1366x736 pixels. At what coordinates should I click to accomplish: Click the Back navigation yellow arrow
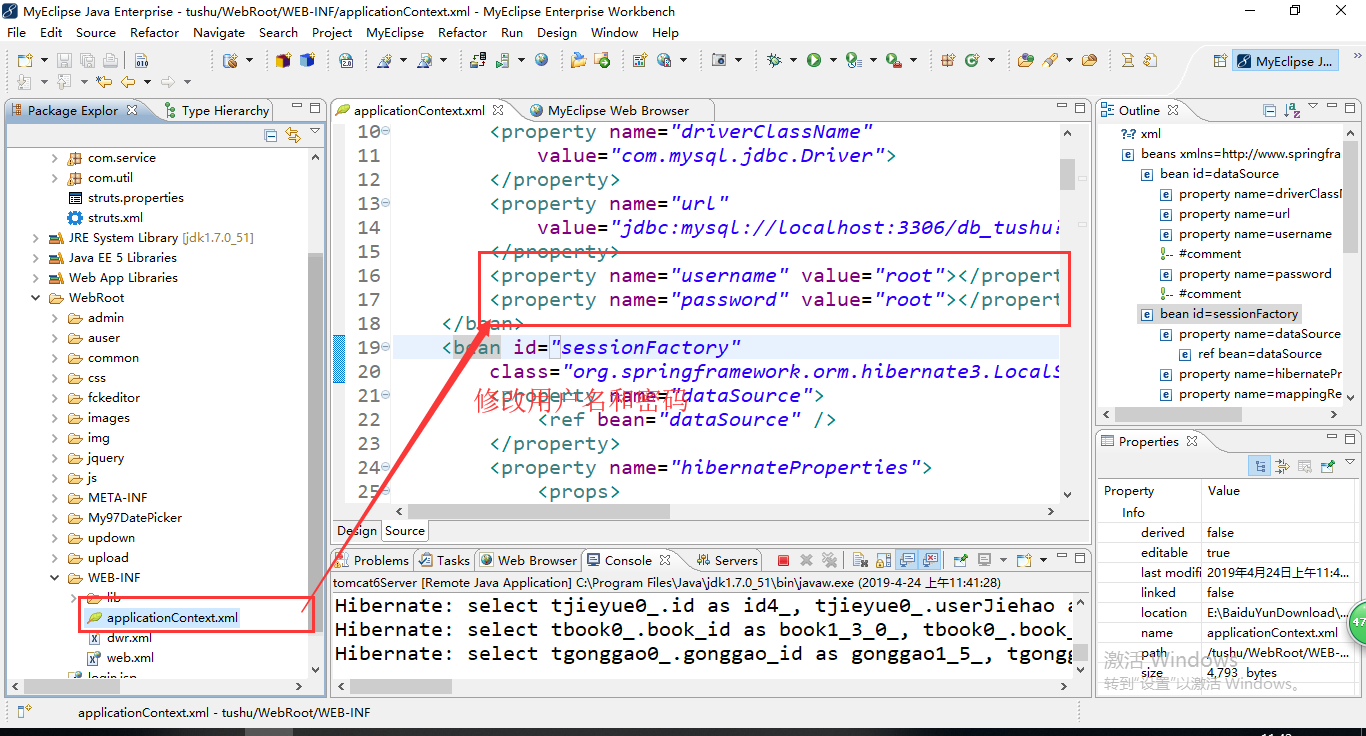(x=128, y=82)
